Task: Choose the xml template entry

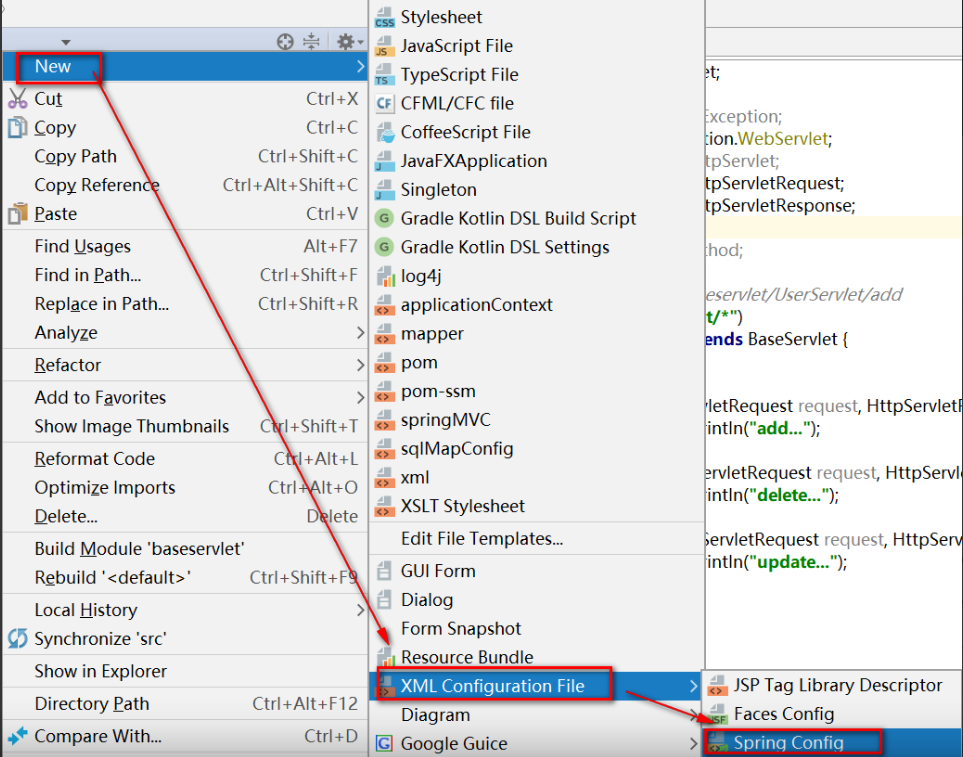Action: point(536,478)
